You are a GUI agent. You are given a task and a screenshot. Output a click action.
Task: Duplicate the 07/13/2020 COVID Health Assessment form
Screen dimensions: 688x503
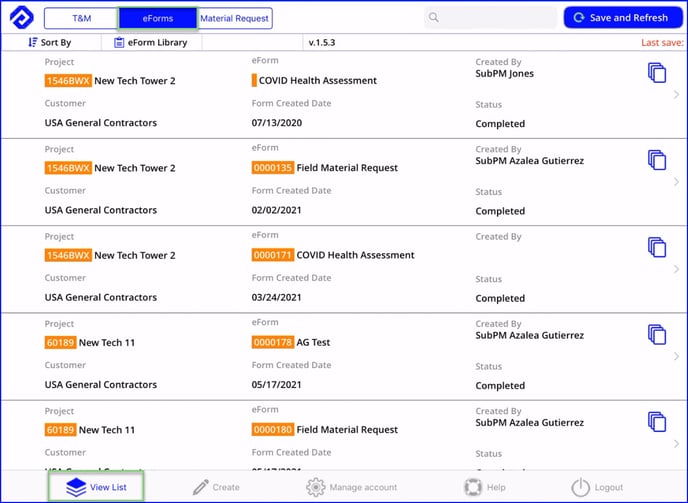[x=657, y=73]
